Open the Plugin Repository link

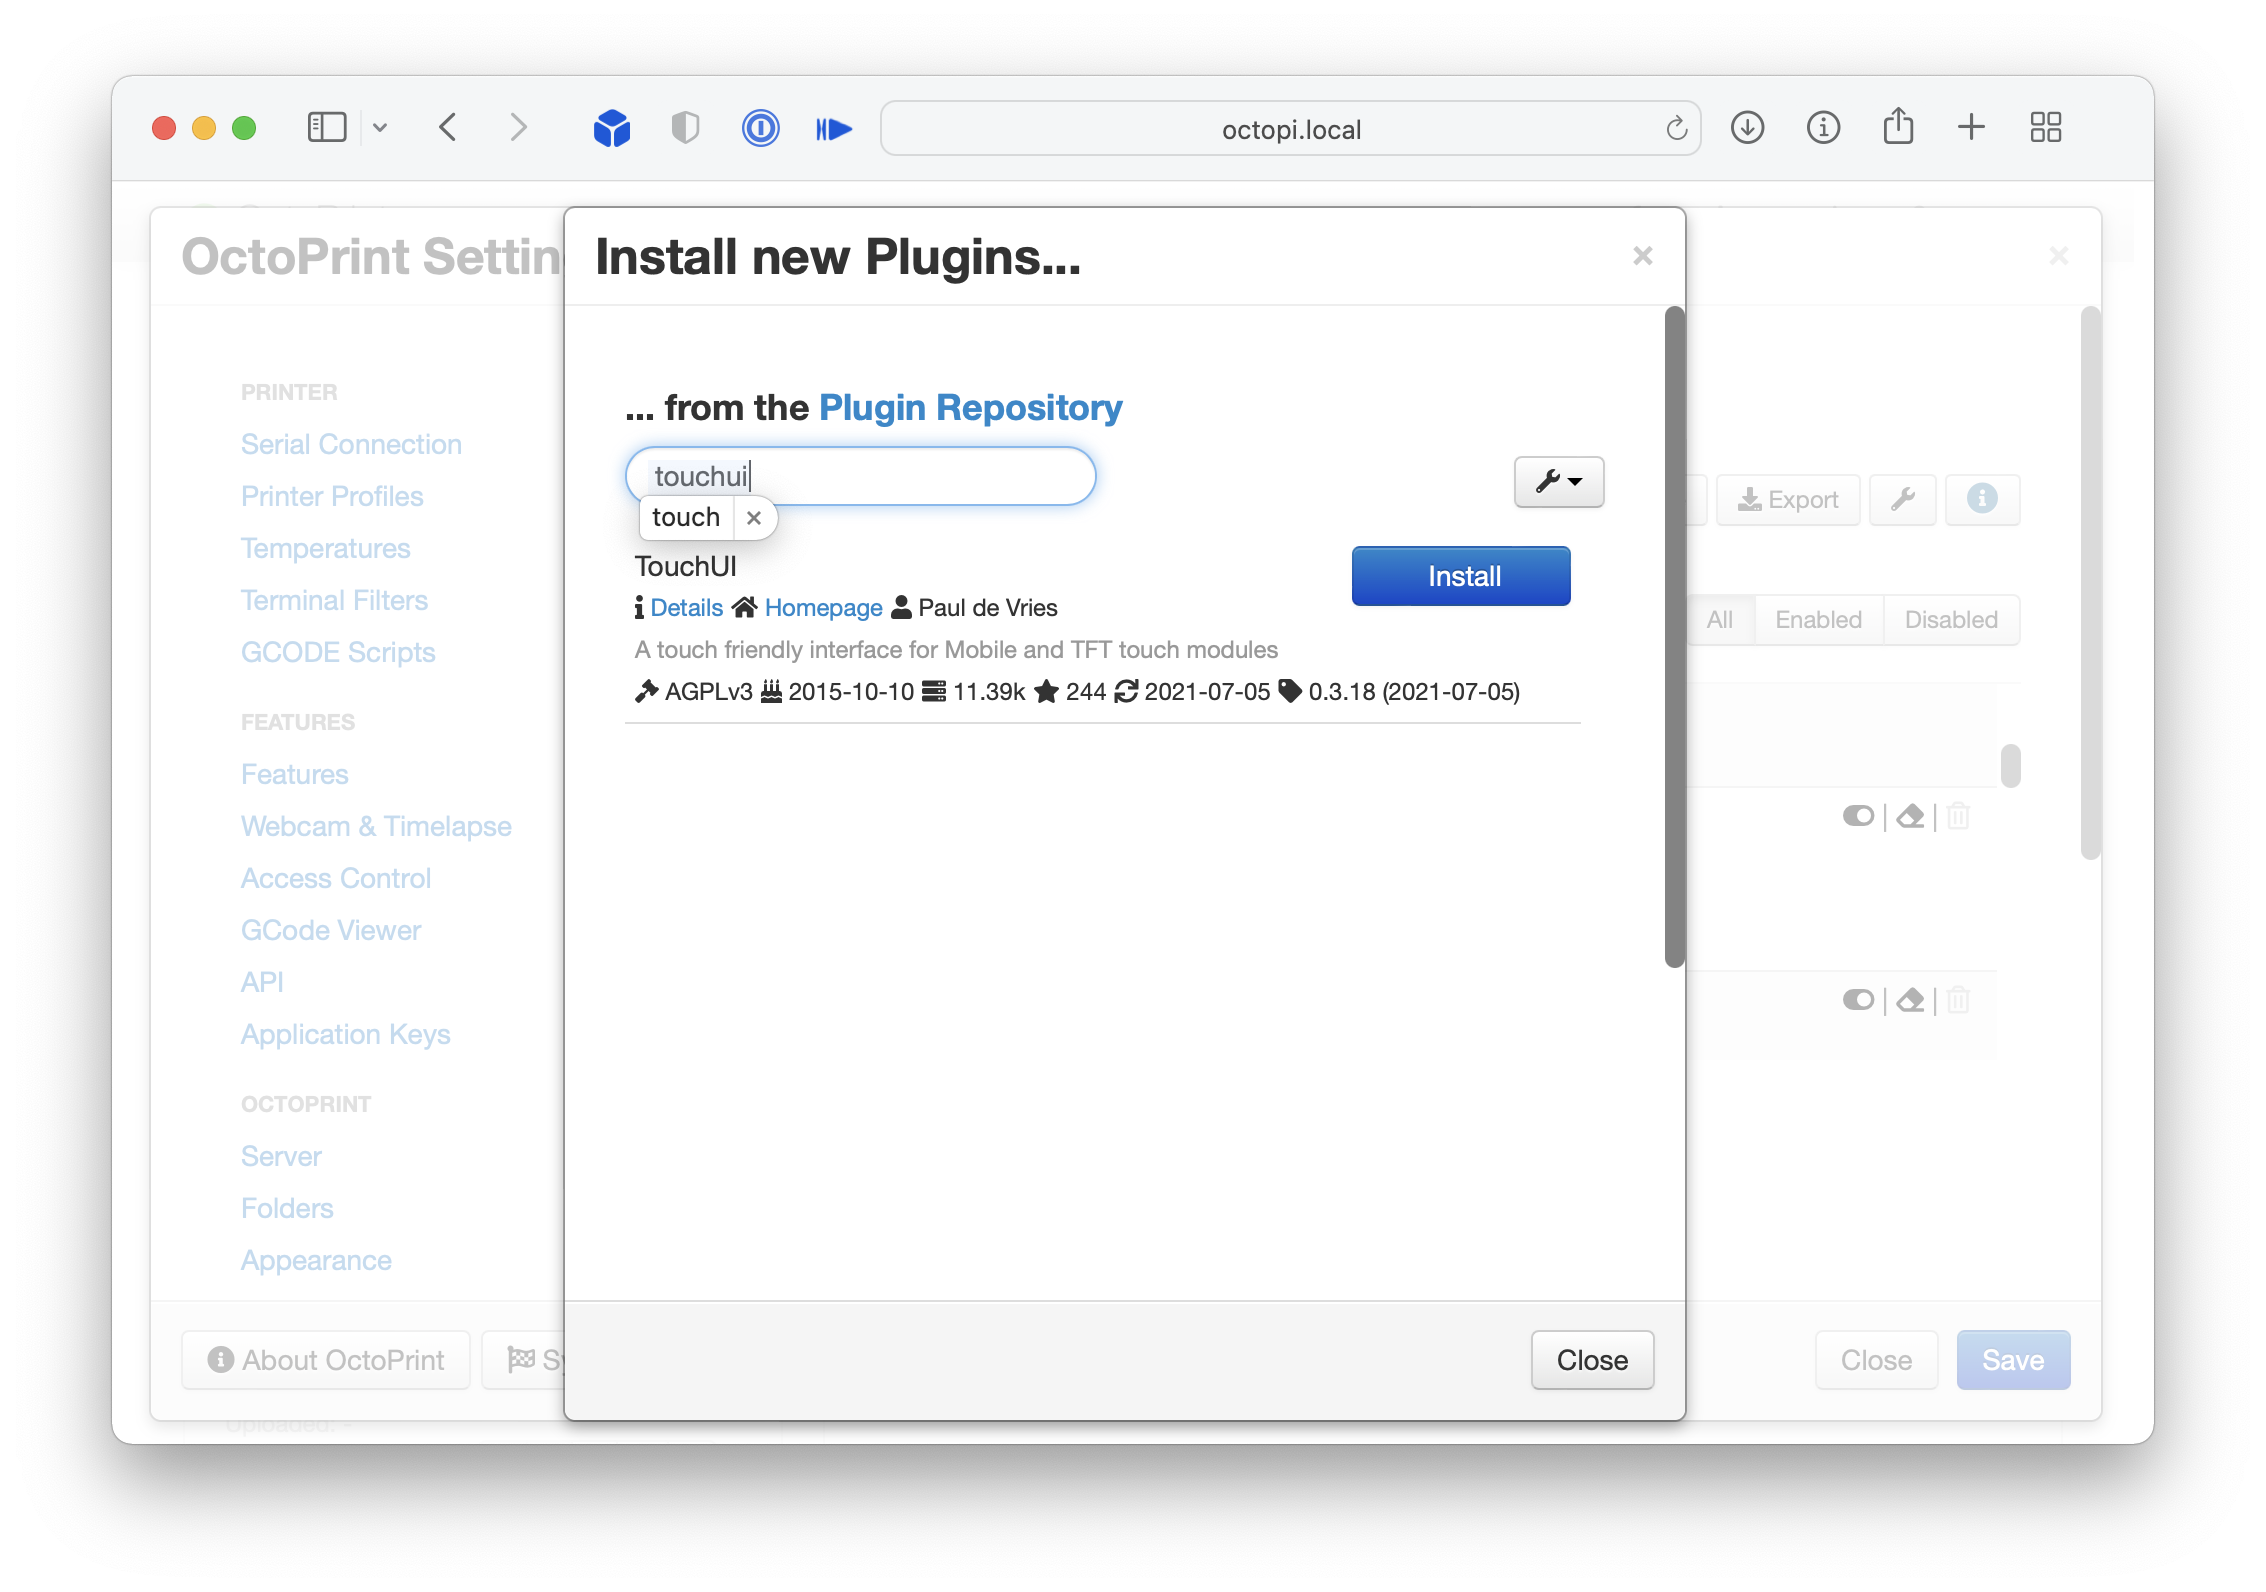[970, 408]
